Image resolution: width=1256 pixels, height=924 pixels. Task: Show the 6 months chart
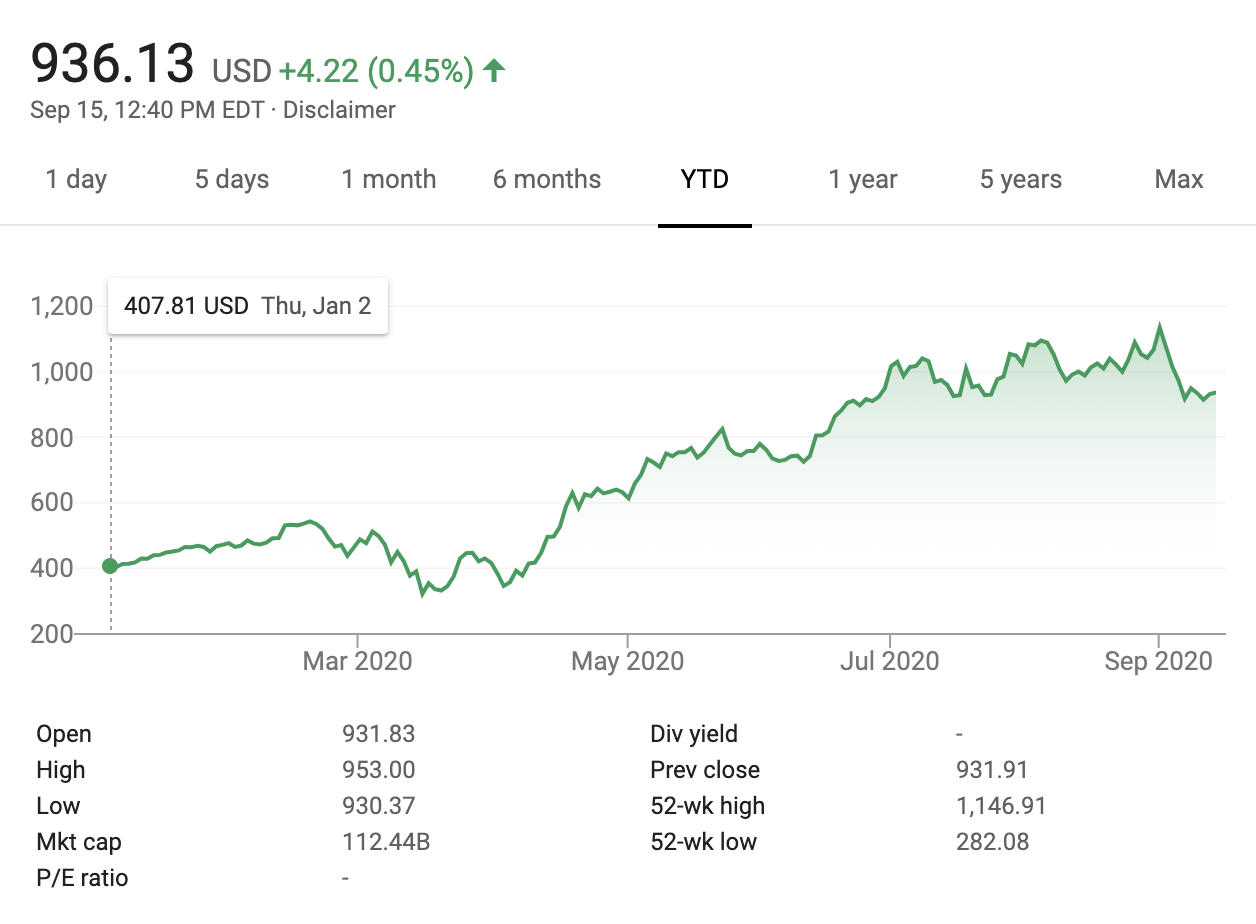tap(547, 180)
